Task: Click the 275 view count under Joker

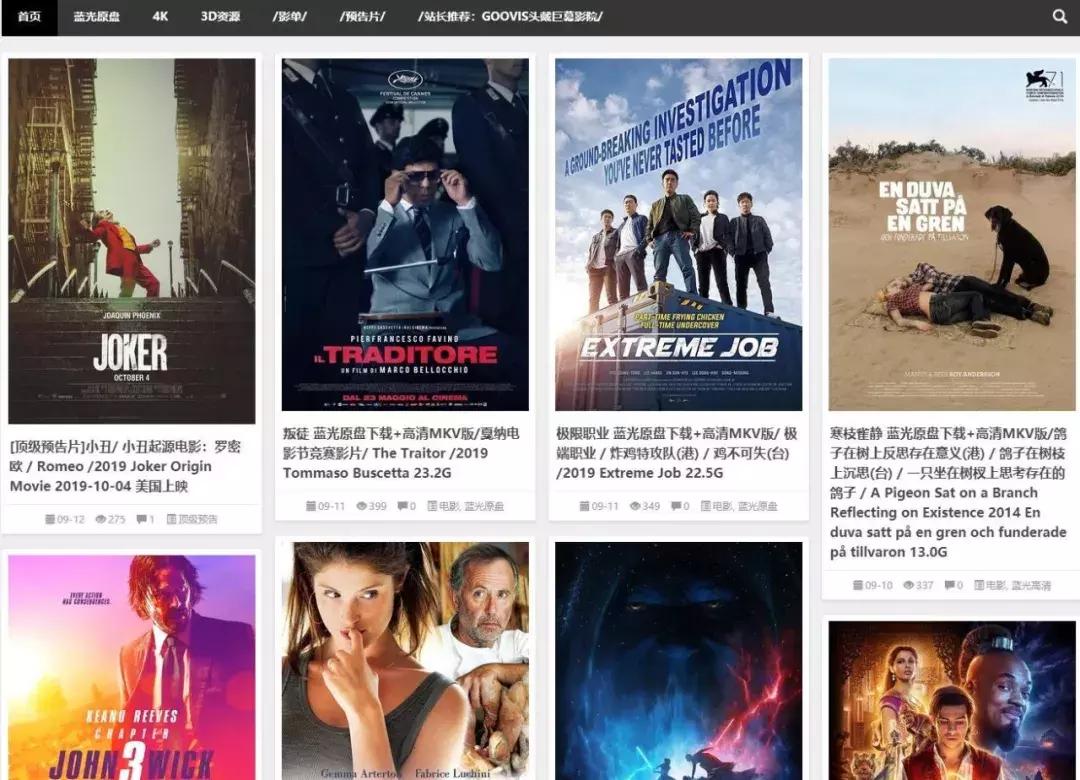Action: pyautogui.click(x=116, y=519)
